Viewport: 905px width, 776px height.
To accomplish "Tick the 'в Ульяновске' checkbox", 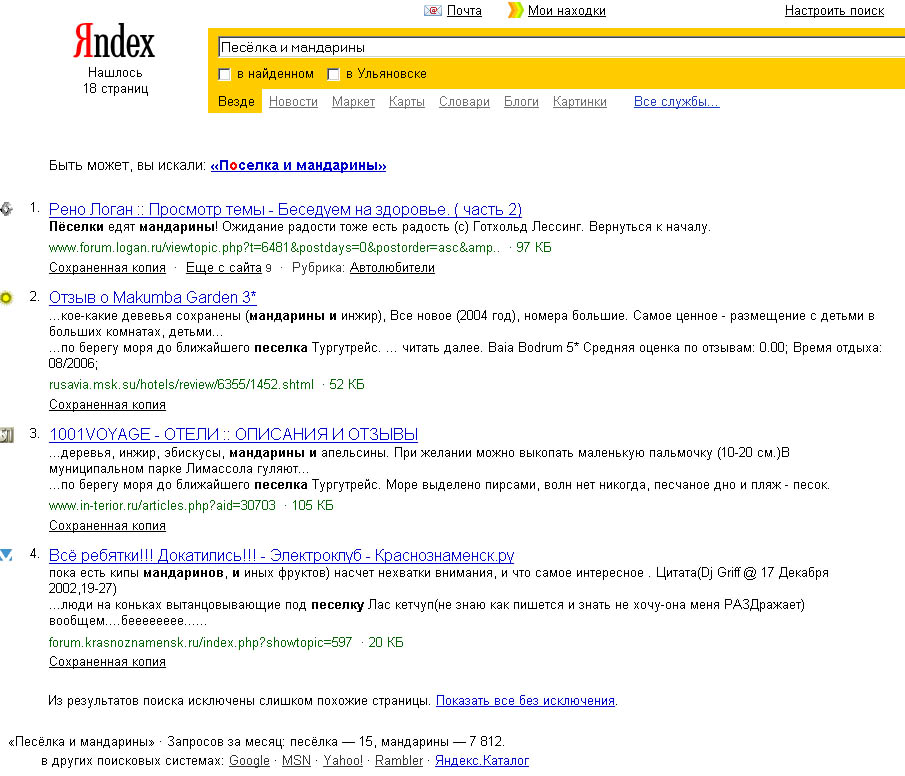I will [333, 74].
